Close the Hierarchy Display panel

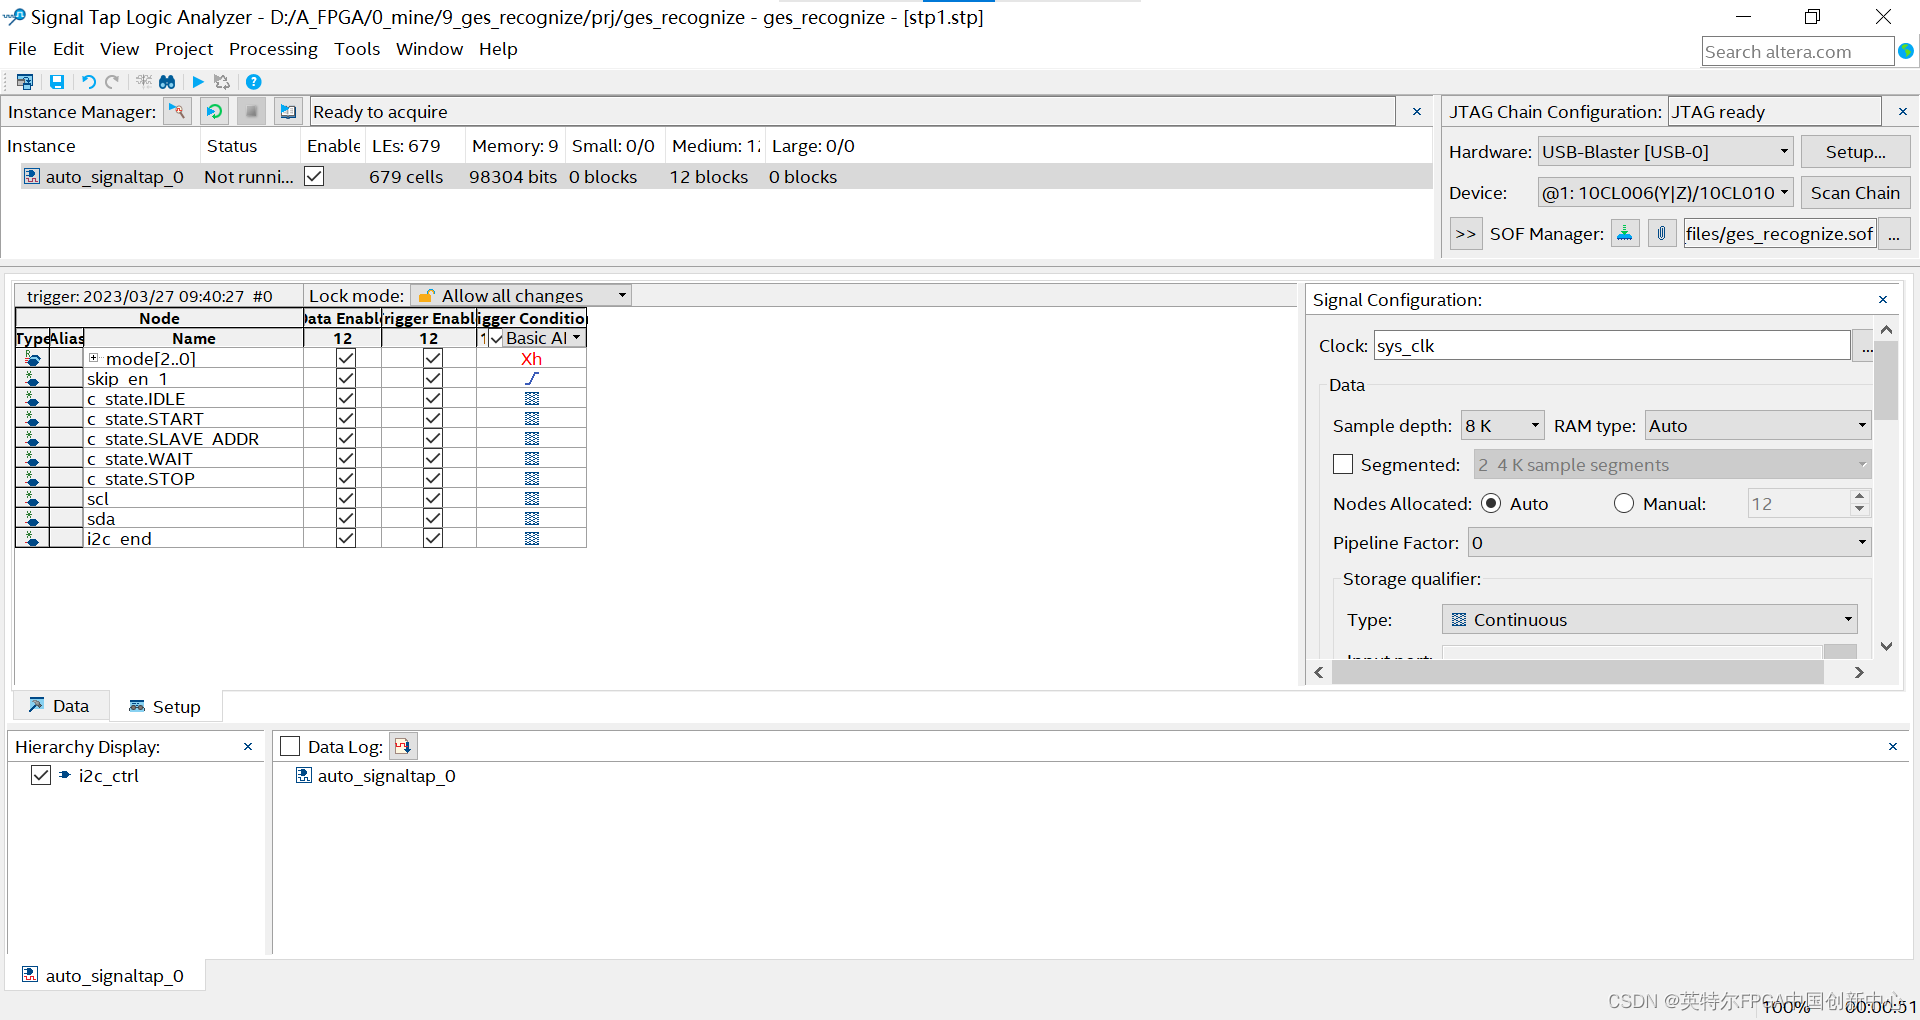248,747
